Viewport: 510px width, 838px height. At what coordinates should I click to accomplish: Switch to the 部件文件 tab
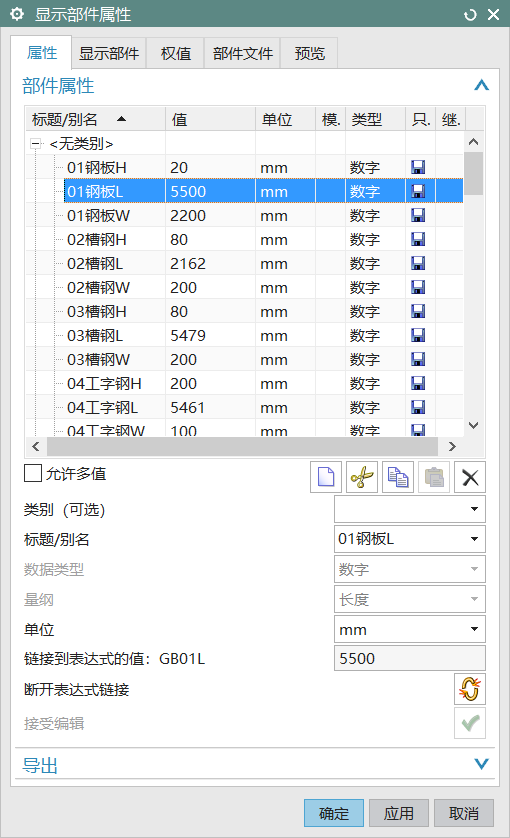tap(243, 53)
